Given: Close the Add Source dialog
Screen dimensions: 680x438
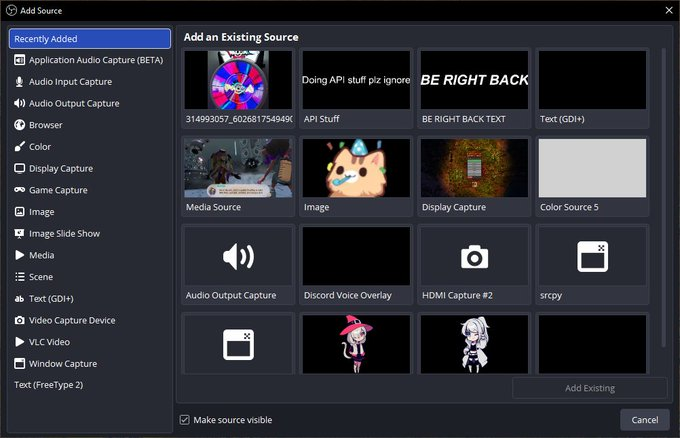Looking at the screenshot, I should [669, 10].
